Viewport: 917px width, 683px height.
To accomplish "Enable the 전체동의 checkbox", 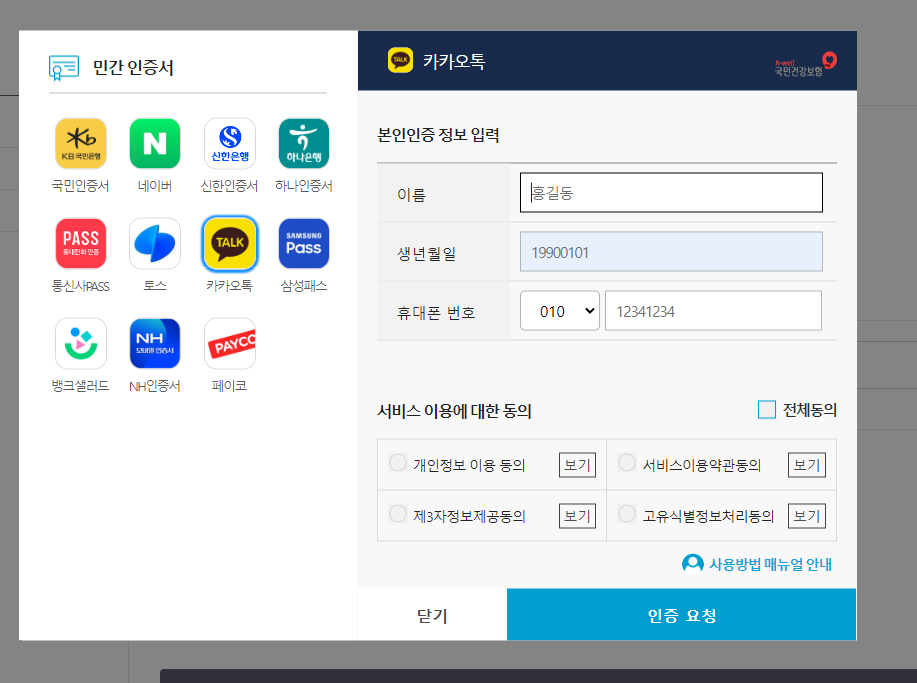I will click(767, 408).
